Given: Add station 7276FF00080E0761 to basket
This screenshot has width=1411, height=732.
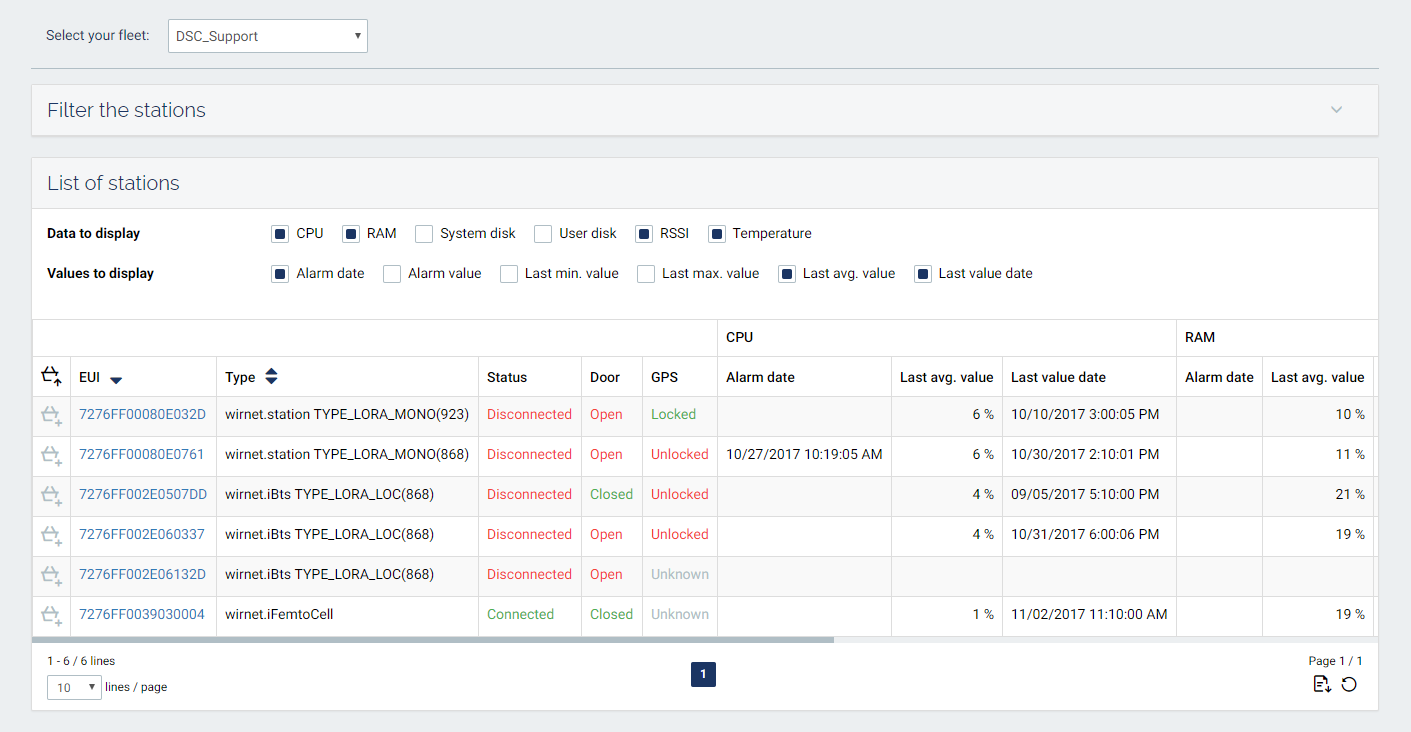Looking at the screenshot, I should tap(51, 455).
